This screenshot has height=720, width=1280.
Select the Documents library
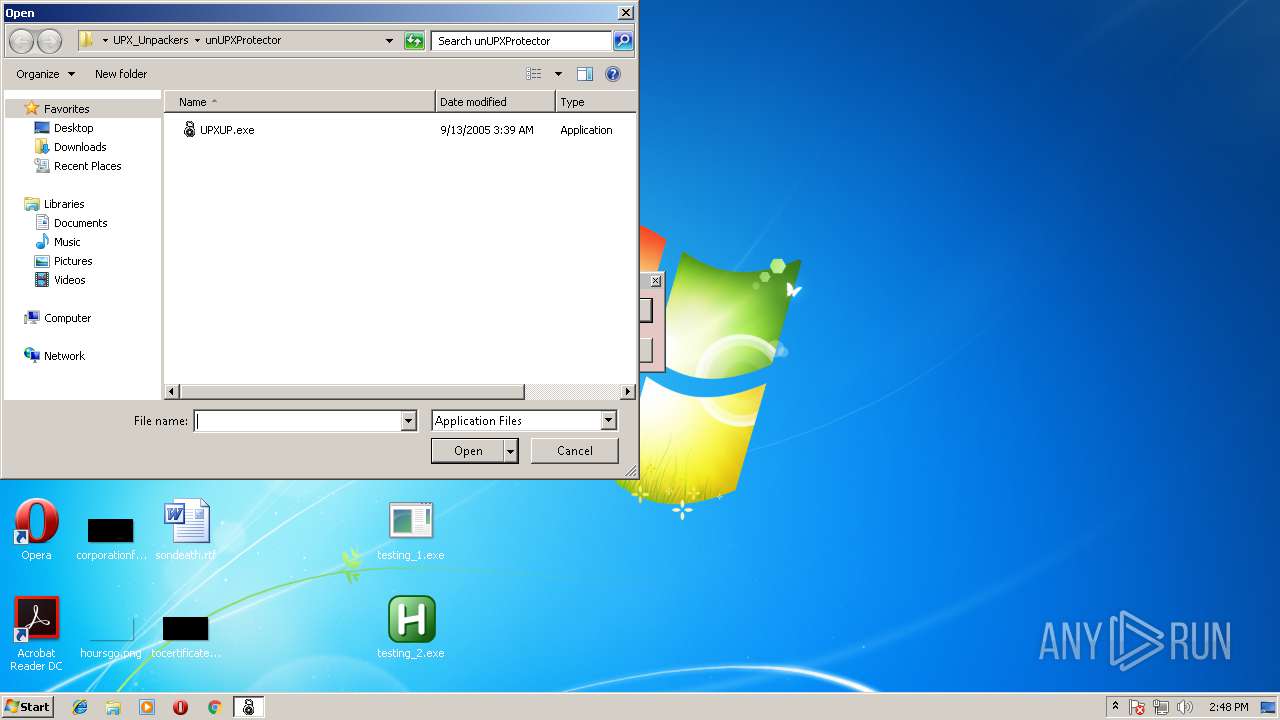coord(80,223)
